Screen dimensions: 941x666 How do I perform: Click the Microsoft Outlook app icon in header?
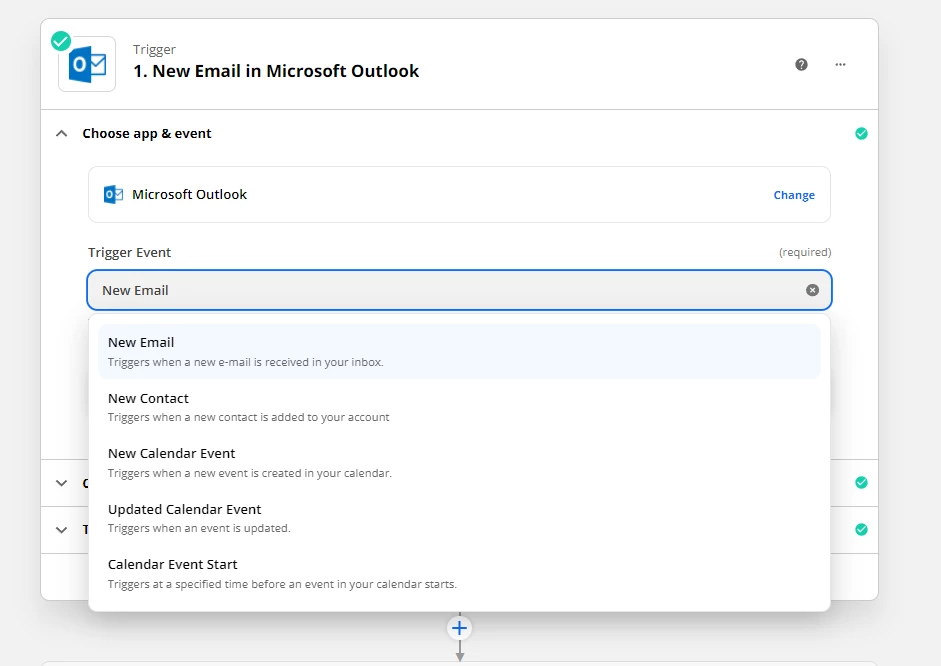[x=87, y=64]
